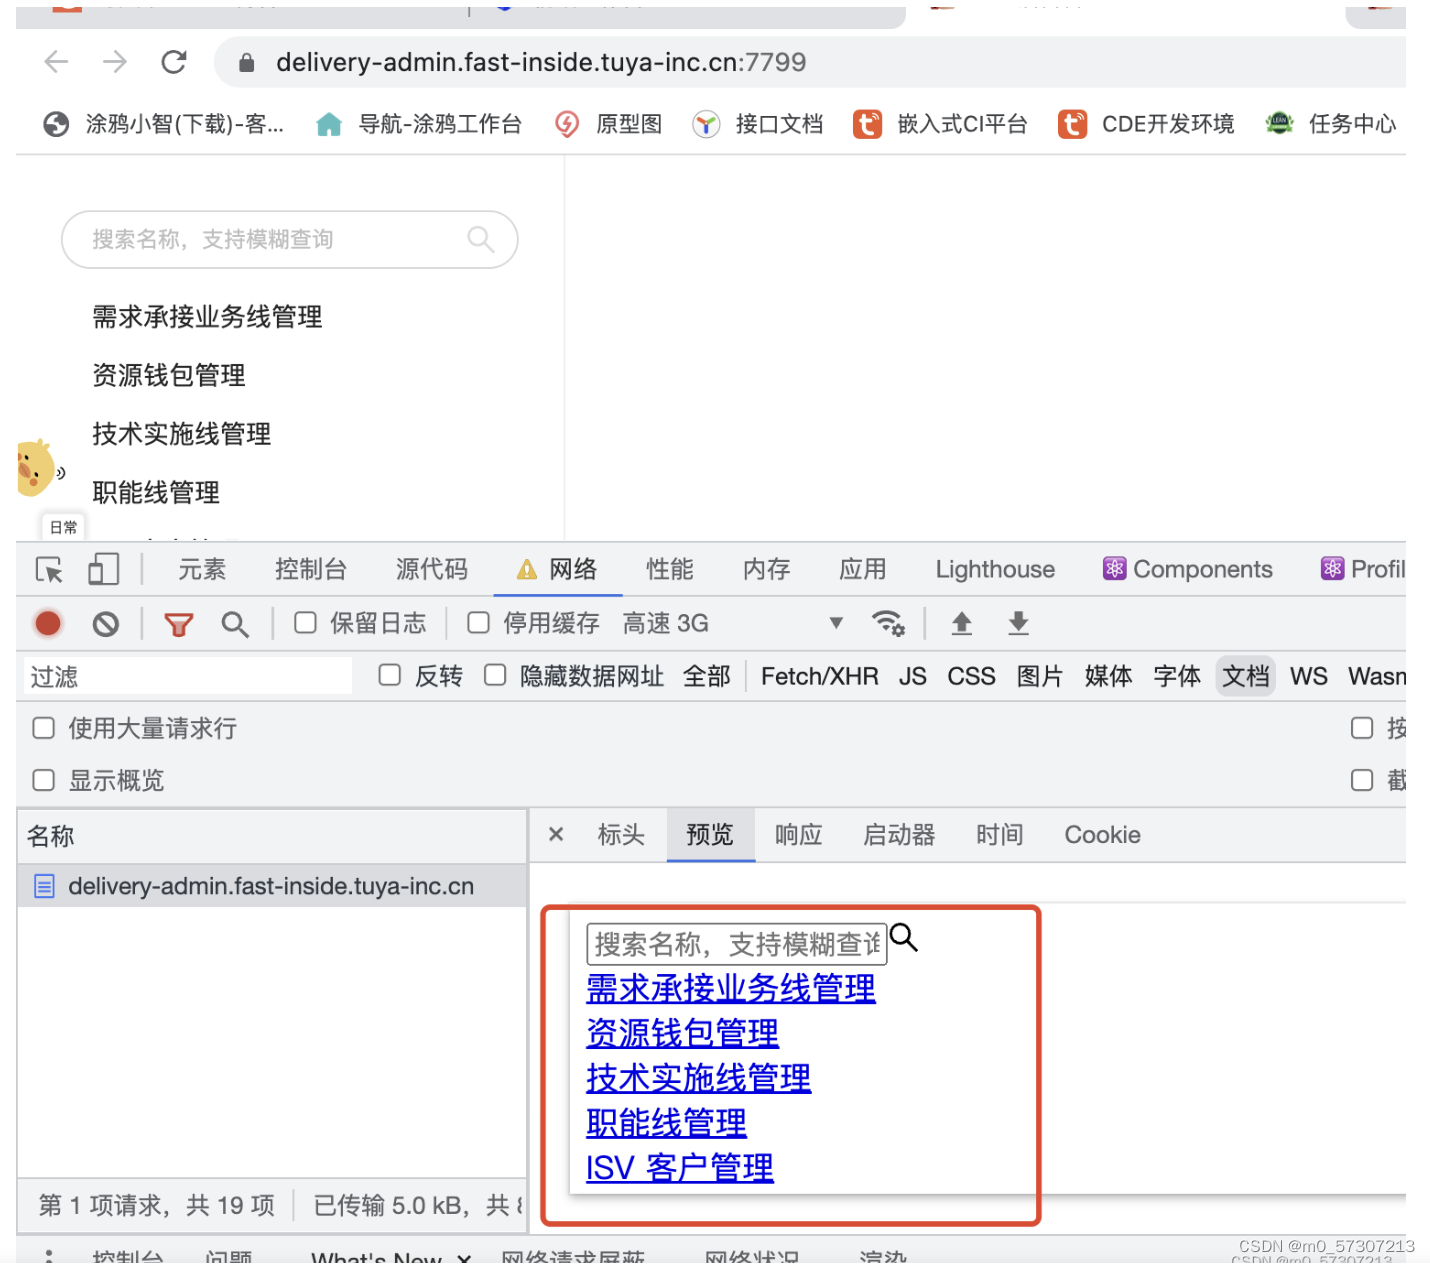The width and height of the screenshot is (1430, 1264).
Task: Check the 使用大量请求行 checkbox
Action: click(44, 728)
